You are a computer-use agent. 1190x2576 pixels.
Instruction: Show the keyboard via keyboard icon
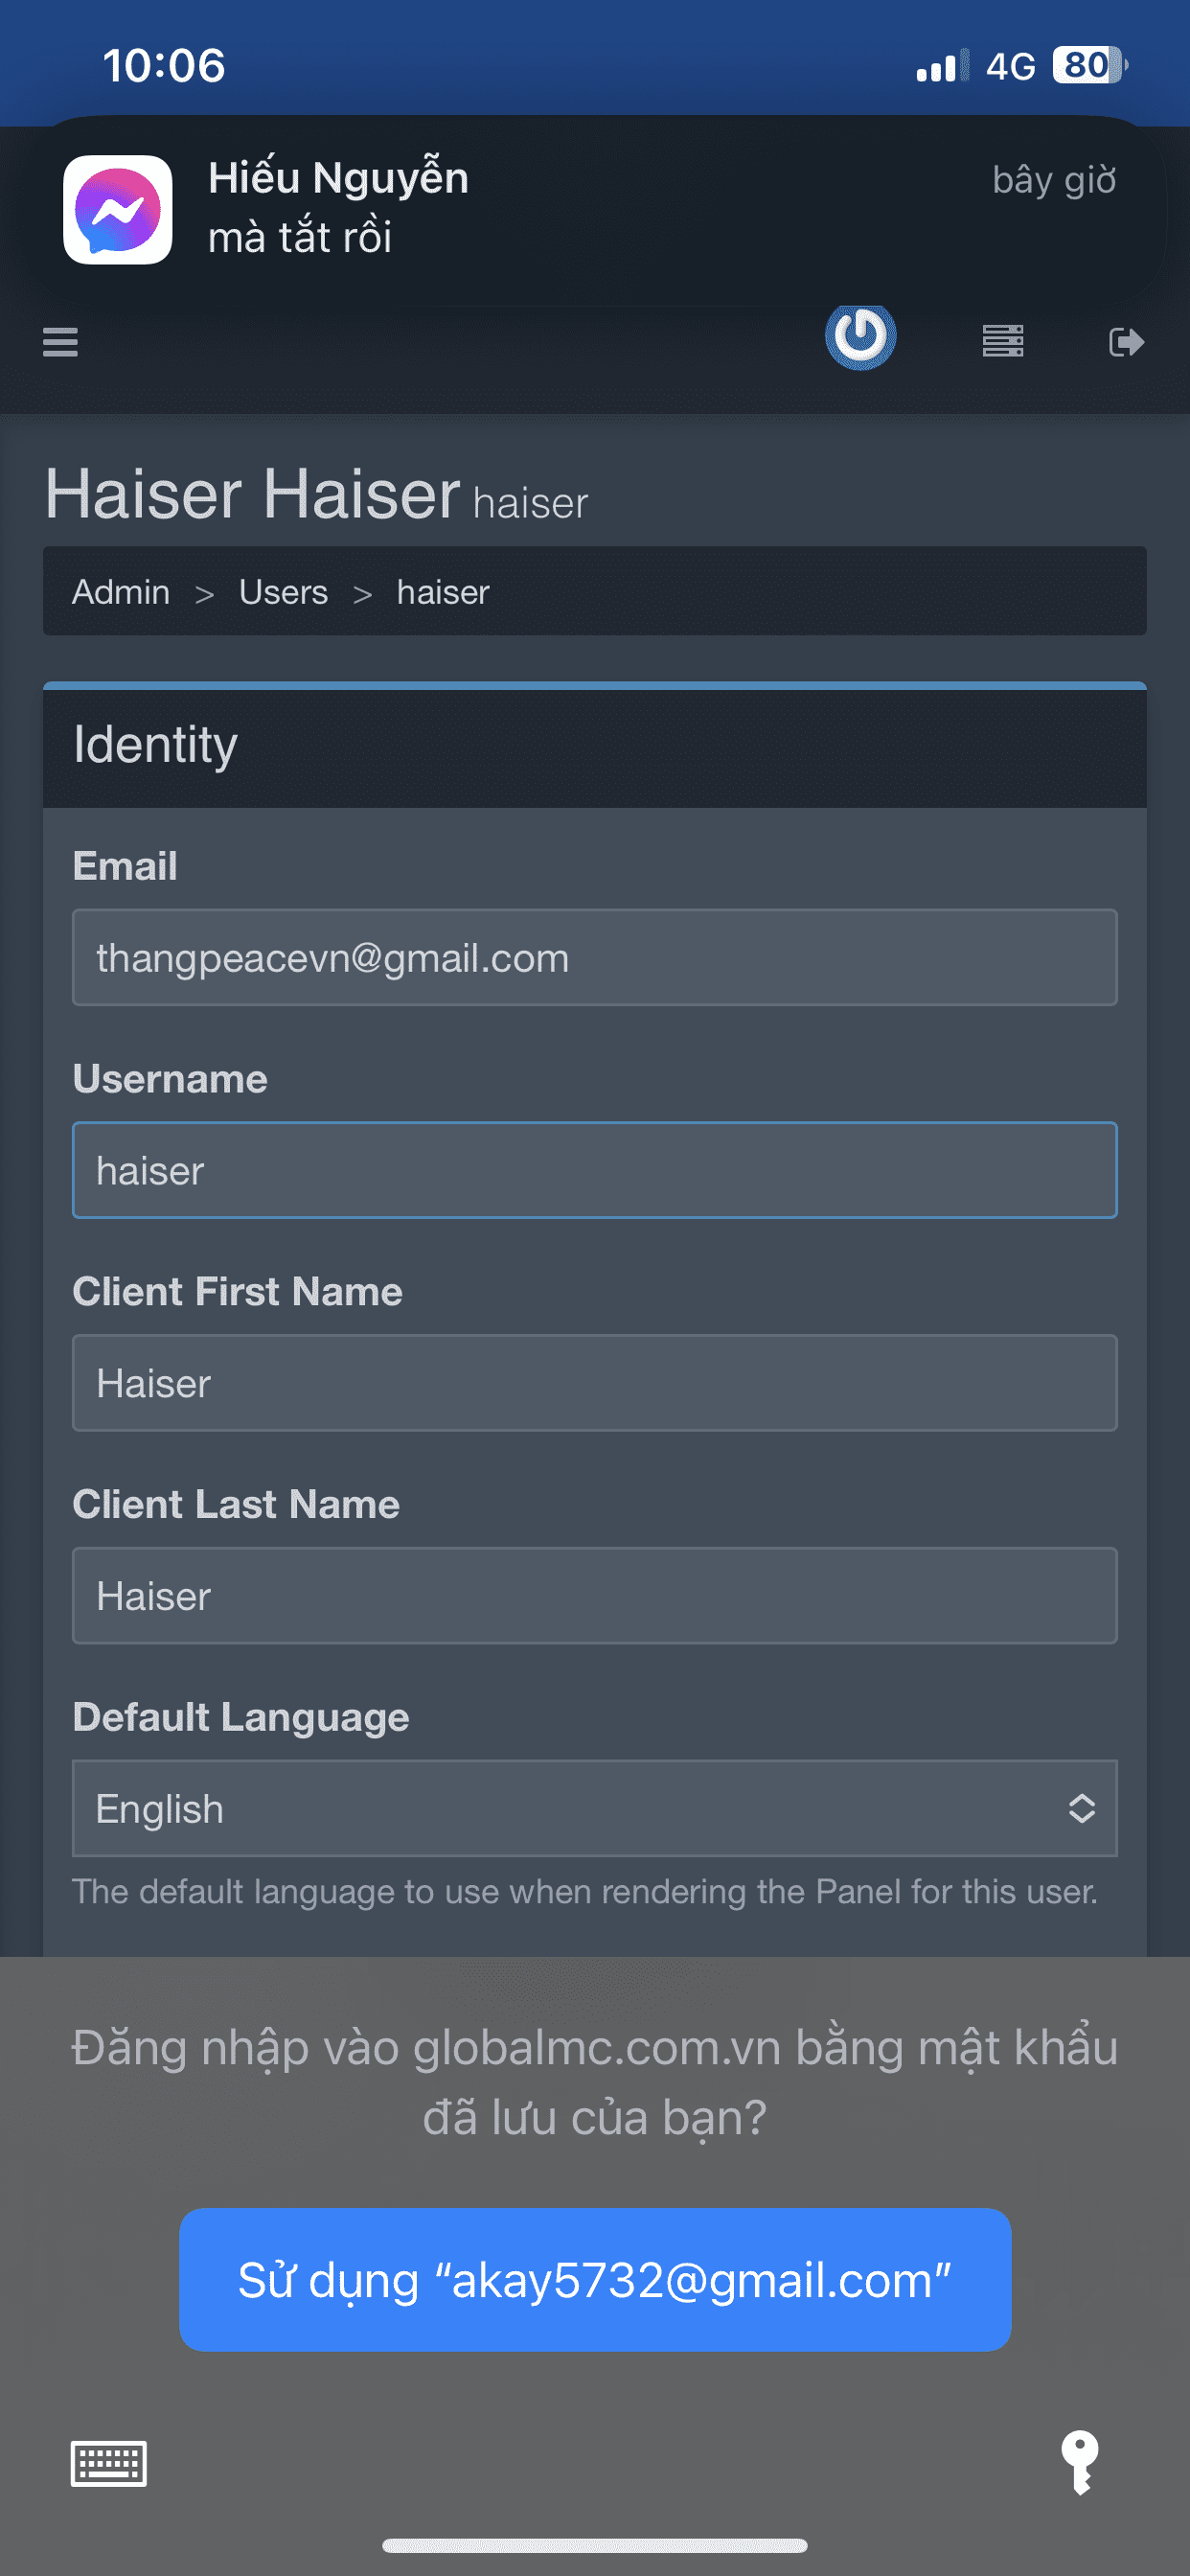click(x=108, y=2462)
